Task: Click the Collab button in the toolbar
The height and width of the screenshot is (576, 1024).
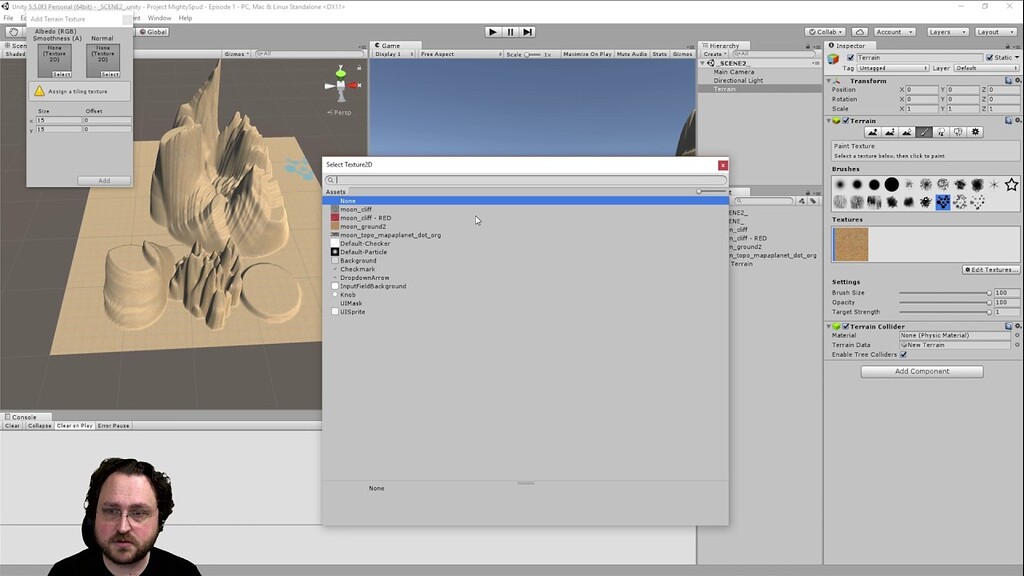Action: click(x=824, y=31)
